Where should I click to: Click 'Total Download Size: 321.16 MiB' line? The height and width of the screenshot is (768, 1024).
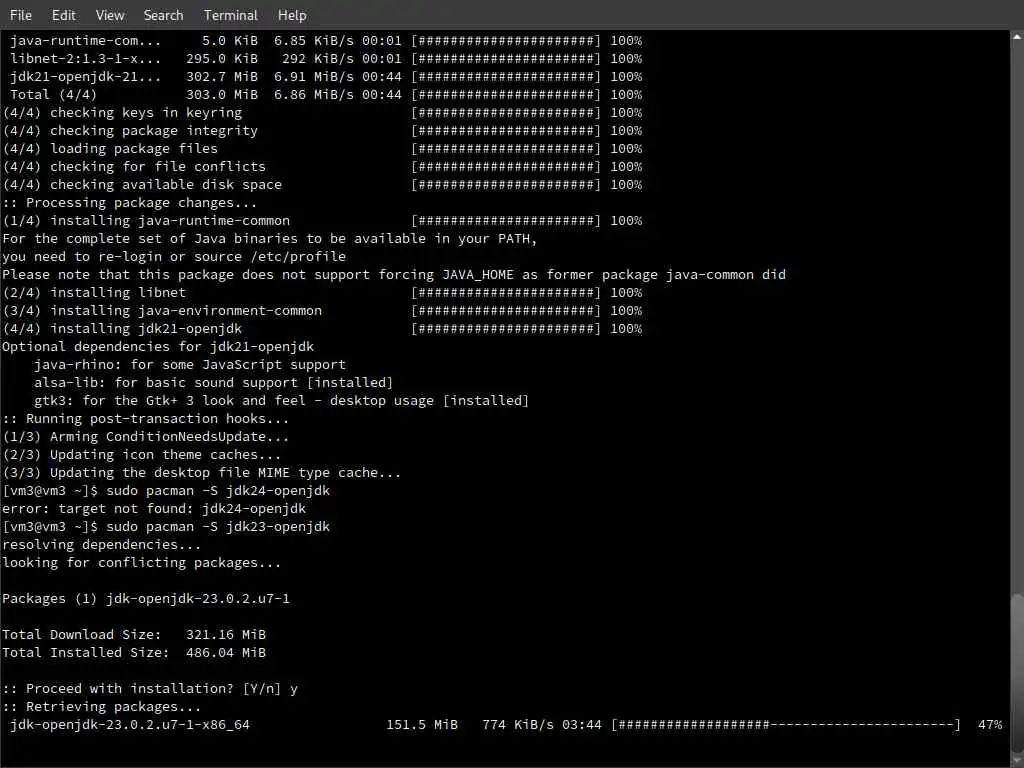tap(134, 635)
